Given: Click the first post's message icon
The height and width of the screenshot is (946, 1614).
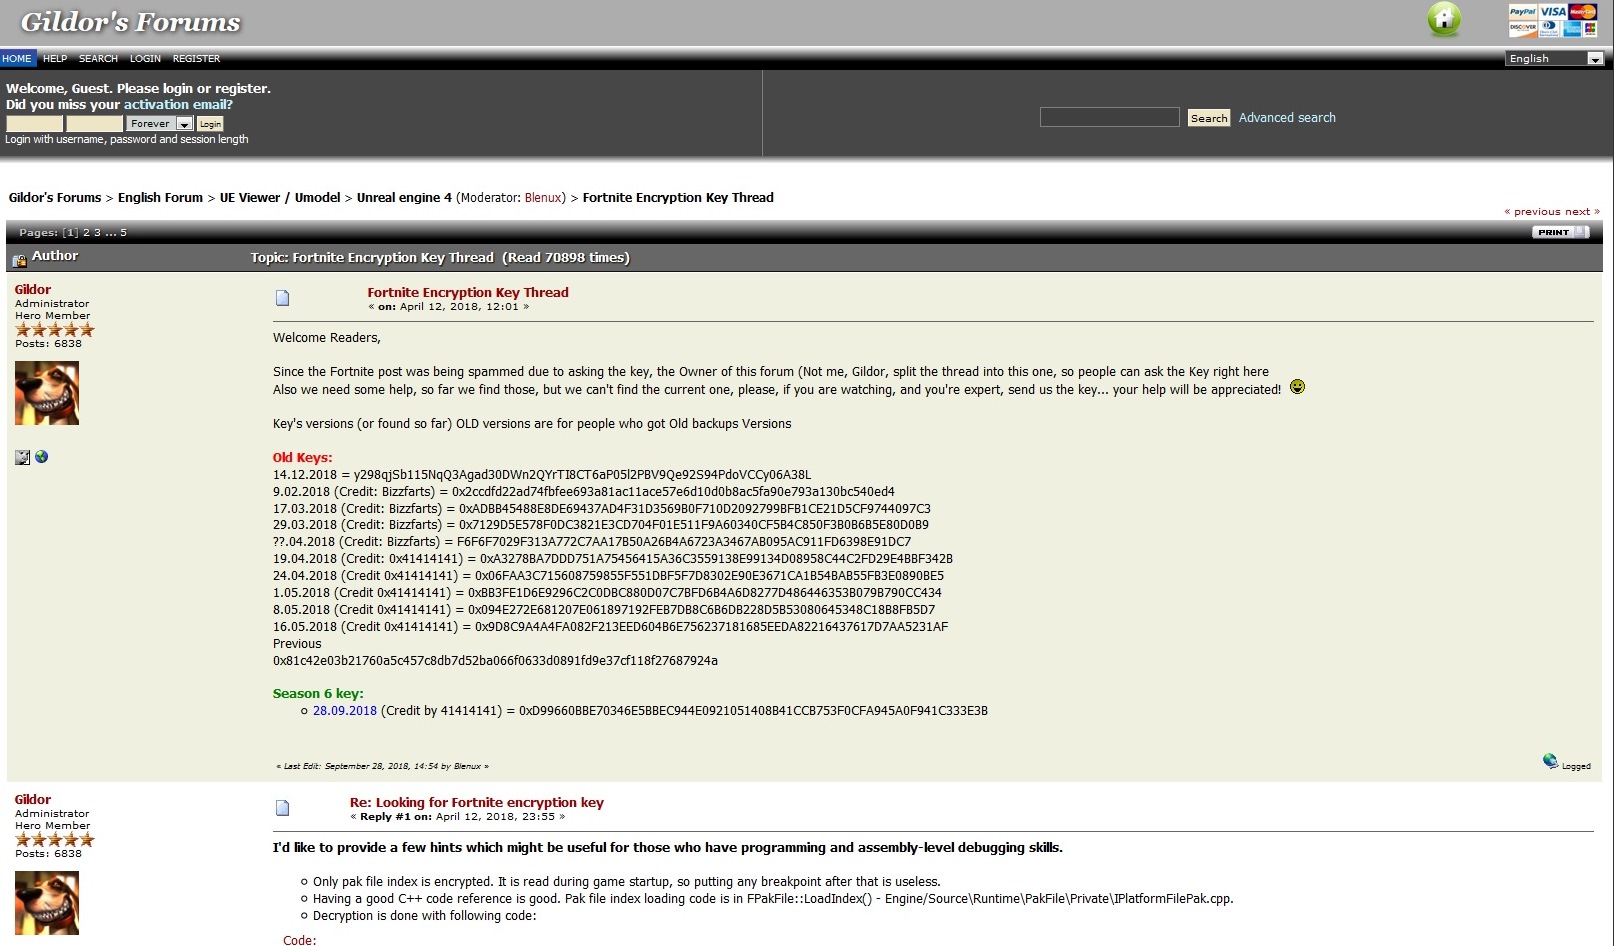Looking at the screenshot, I should click(x=283, y=298).
